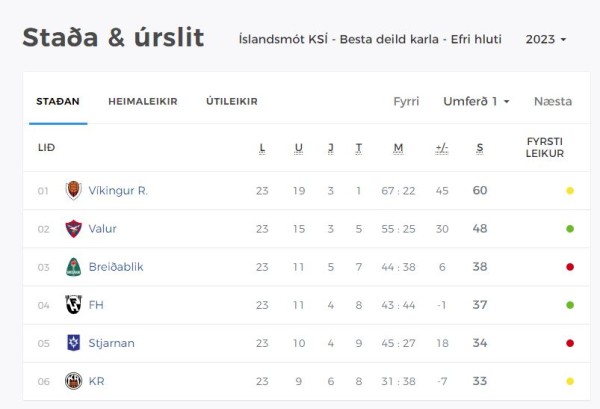Select the Staðan tab
Image resolution: width=600 pixels, height=409 pixels.
click(x=58, y=101)
